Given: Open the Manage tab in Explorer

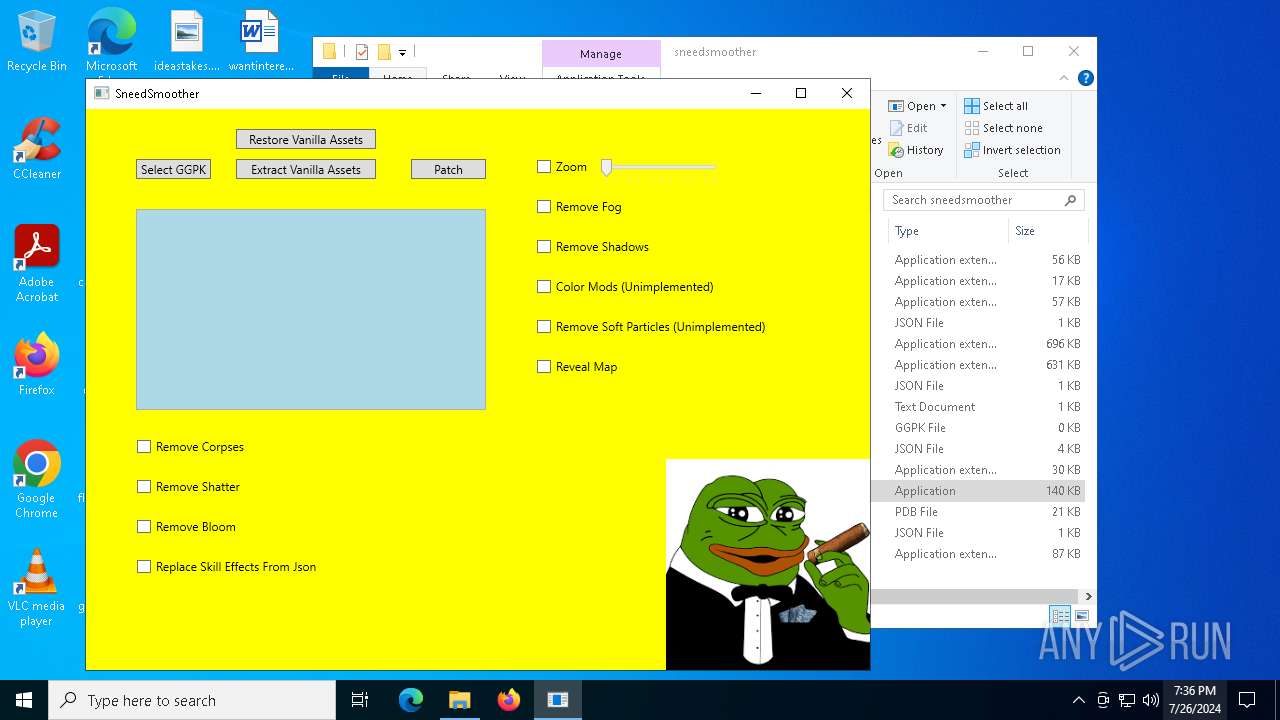Looking at the screenshot, I should tap(600, 54).
